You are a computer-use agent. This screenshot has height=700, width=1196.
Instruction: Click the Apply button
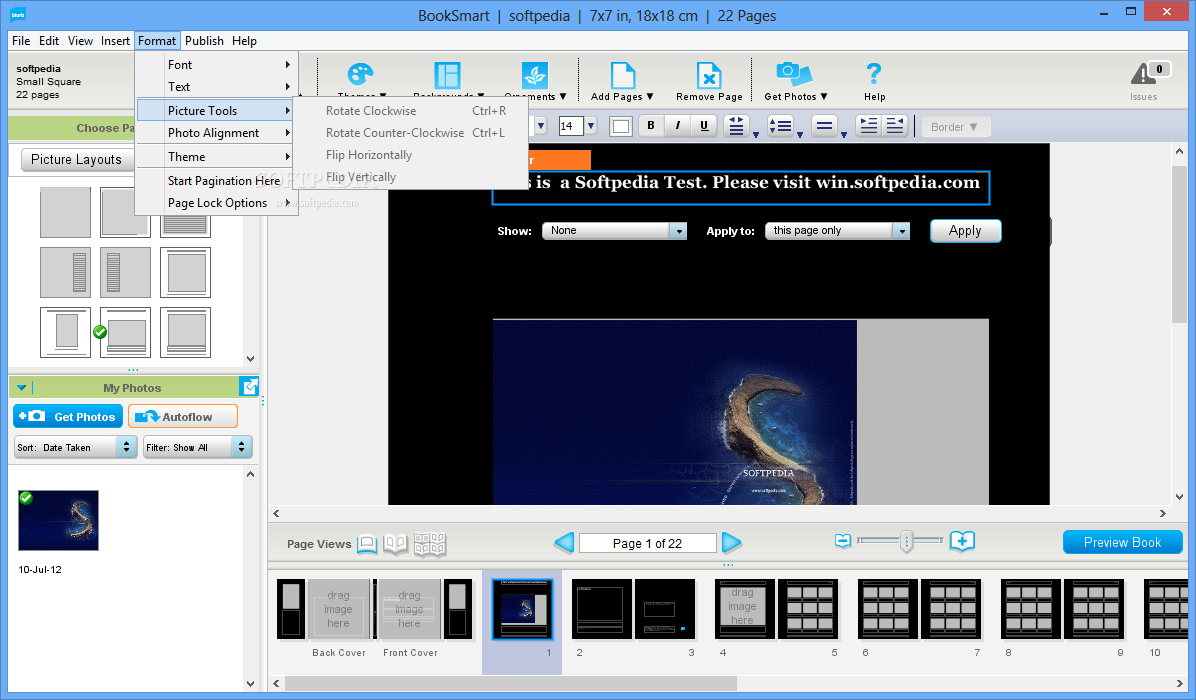coord(965,230)
